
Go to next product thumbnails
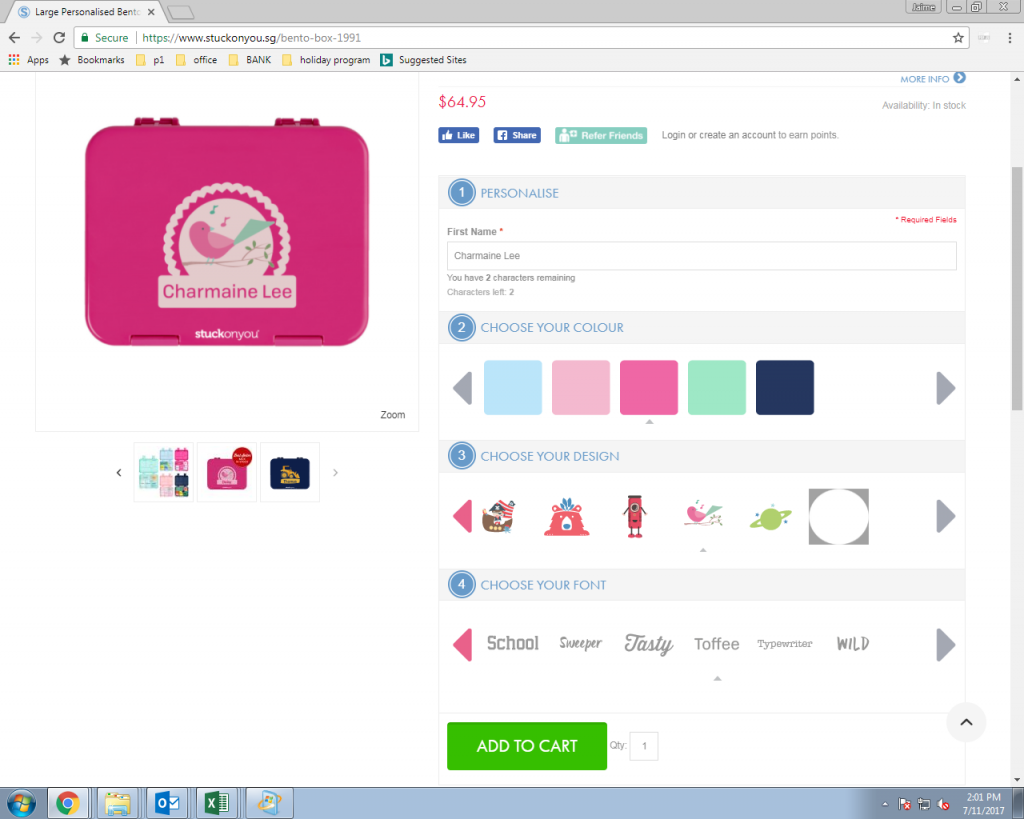pos(335,472)
